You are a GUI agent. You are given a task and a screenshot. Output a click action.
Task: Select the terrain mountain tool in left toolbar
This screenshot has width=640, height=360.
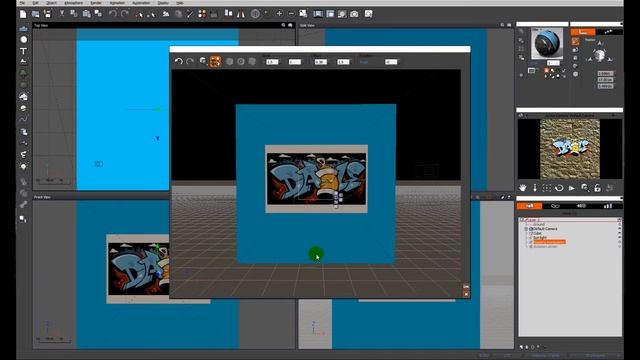(24, 62)
